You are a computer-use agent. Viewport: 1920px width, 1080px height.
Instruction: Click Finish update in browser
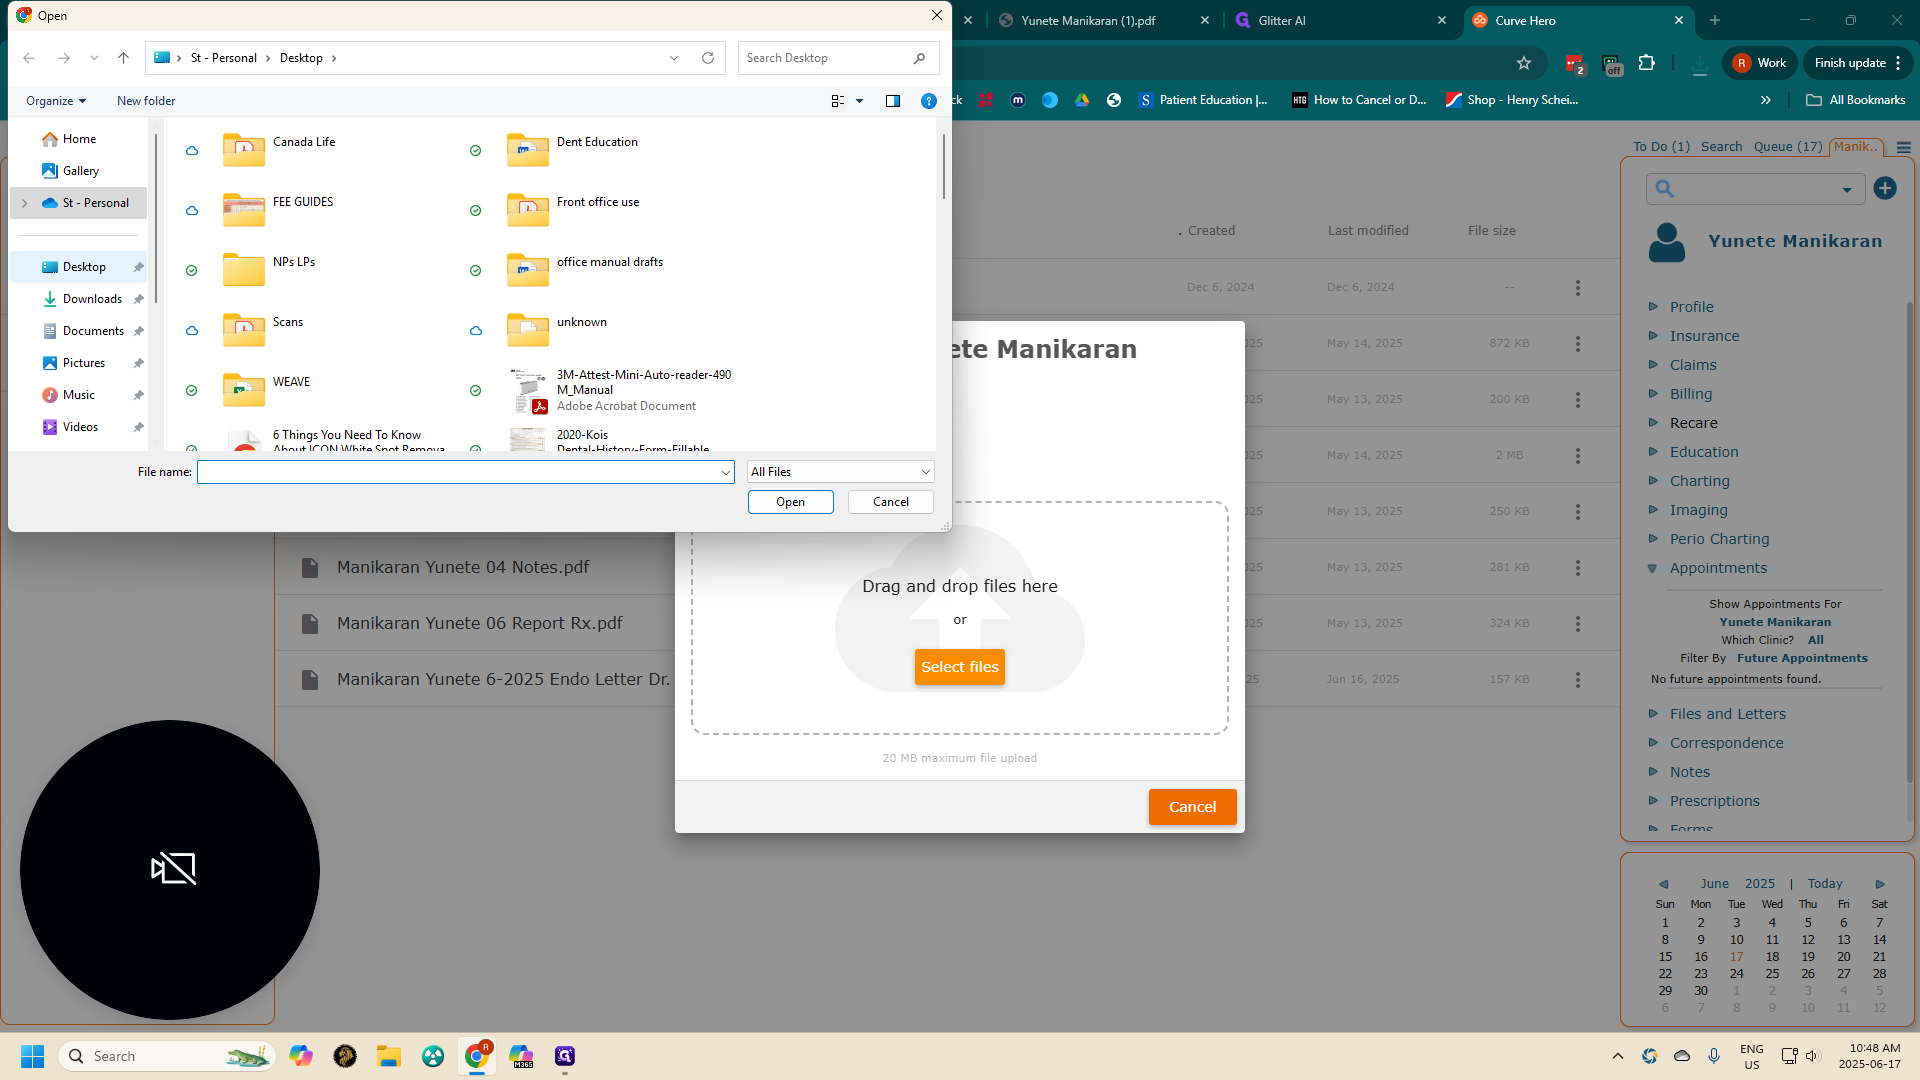(x=1858, y=63)
